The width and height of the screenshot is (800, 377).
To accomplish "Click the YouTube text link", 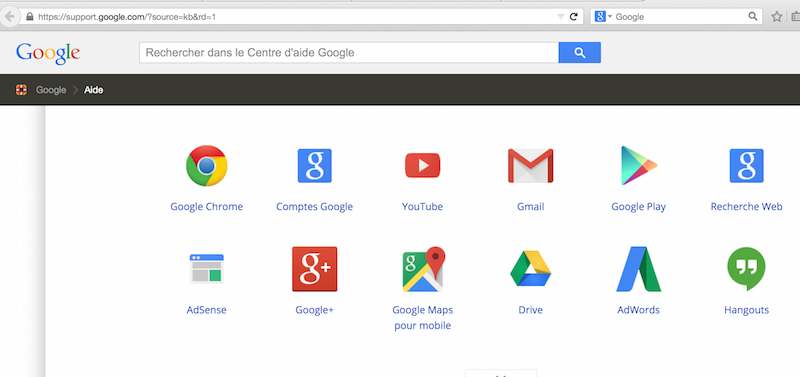I will (422, 207).
